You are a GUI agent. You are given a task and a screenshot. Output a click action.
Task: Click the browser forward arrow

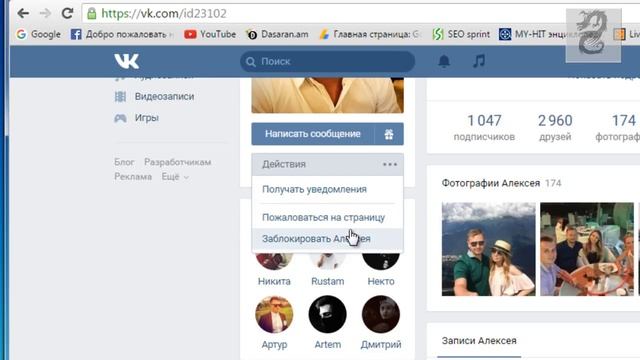click(45, 13)
